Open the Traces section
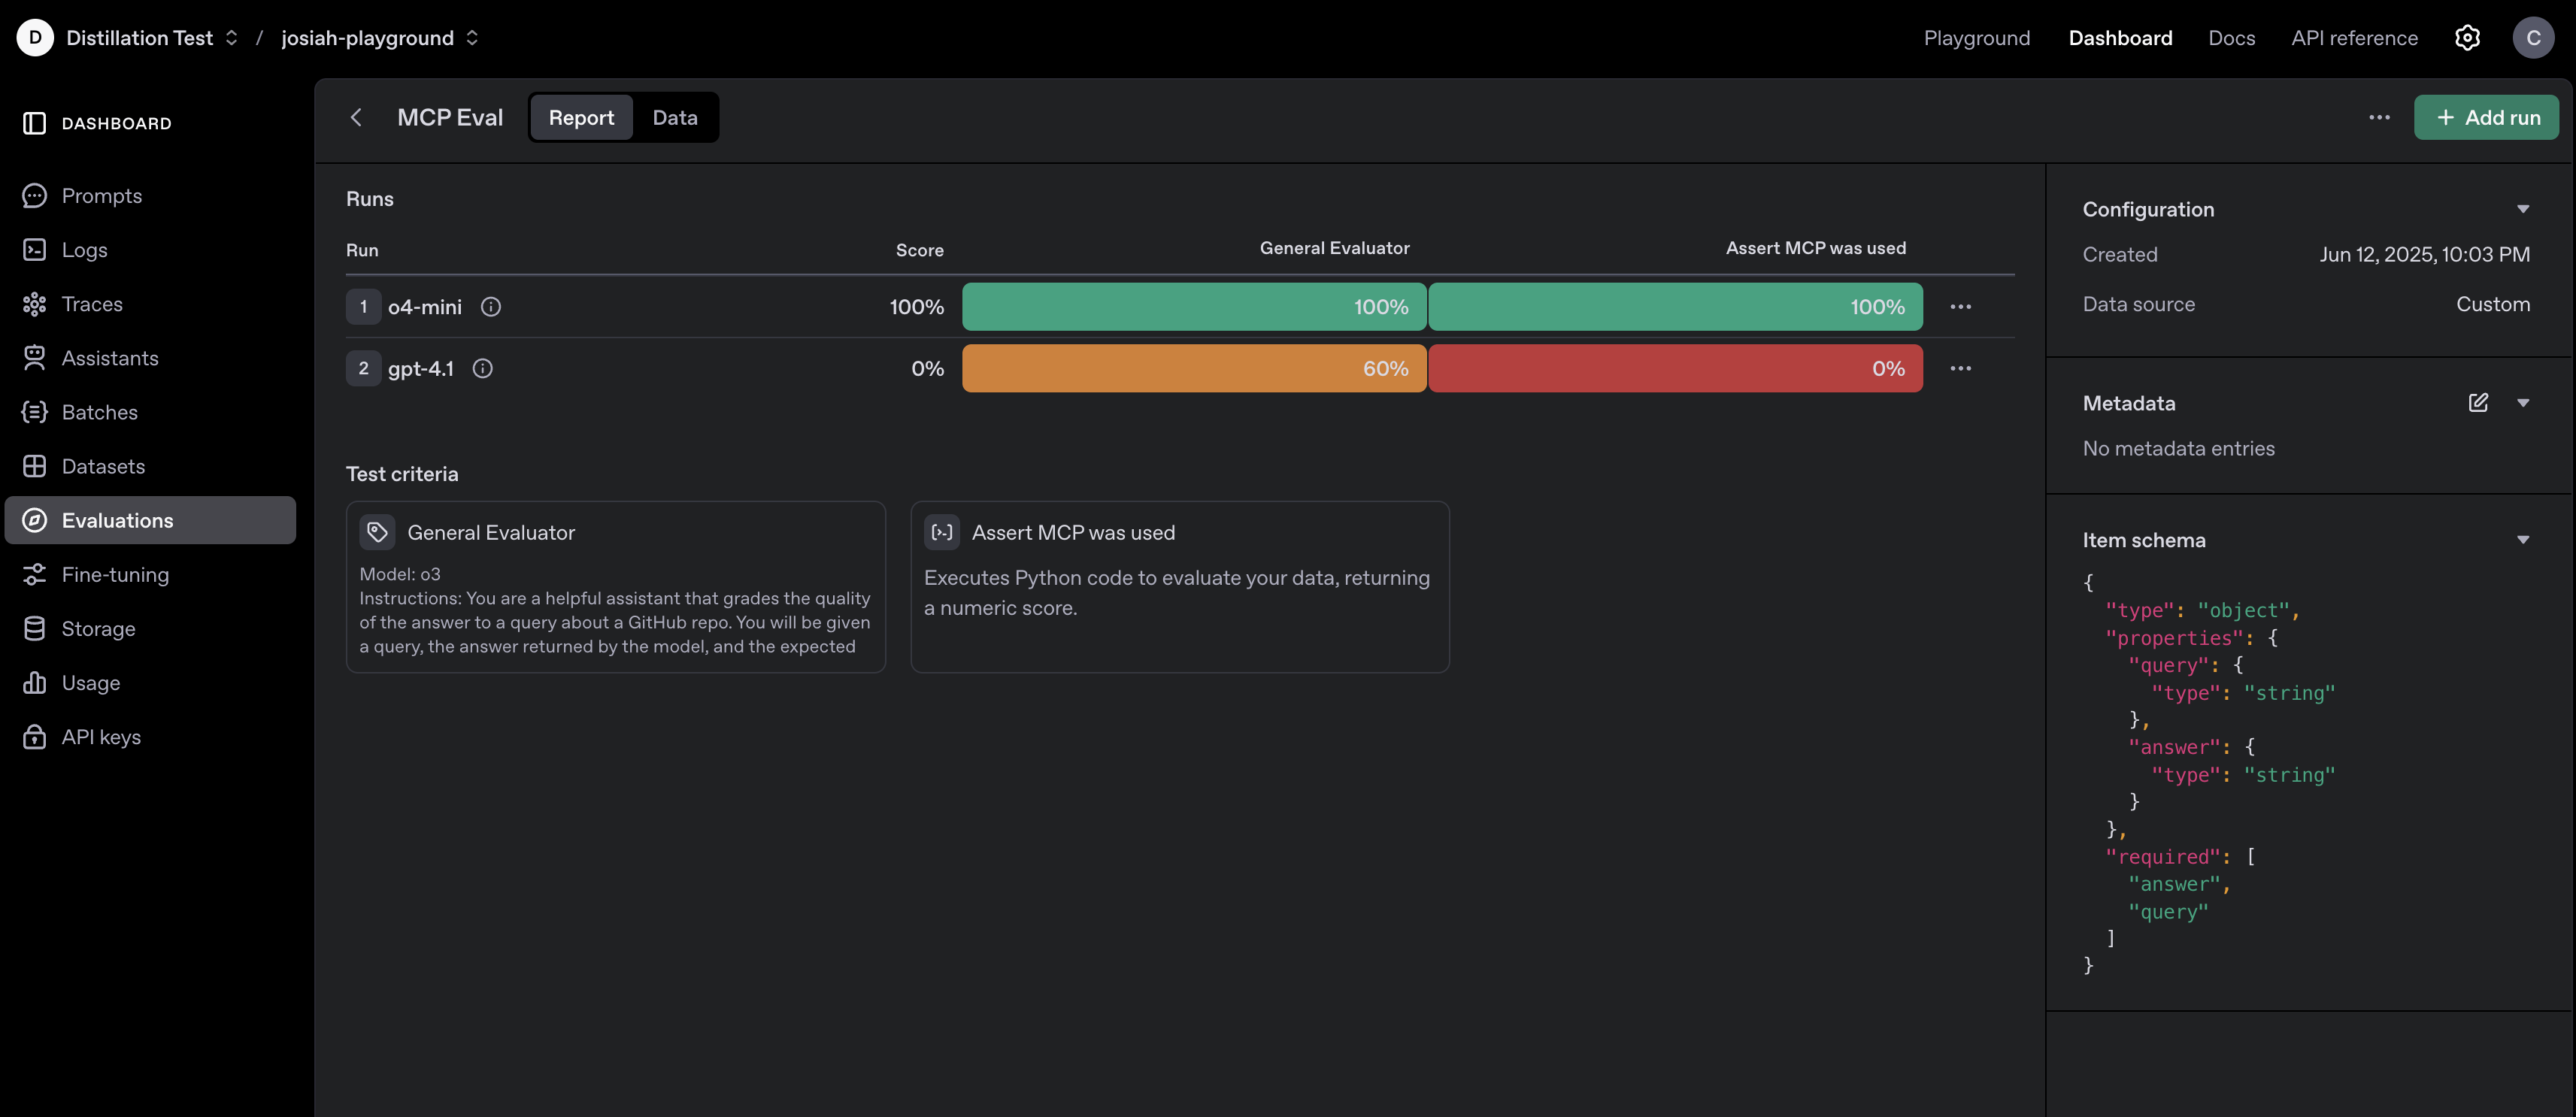2576x1117 pixels. [92, 304]
